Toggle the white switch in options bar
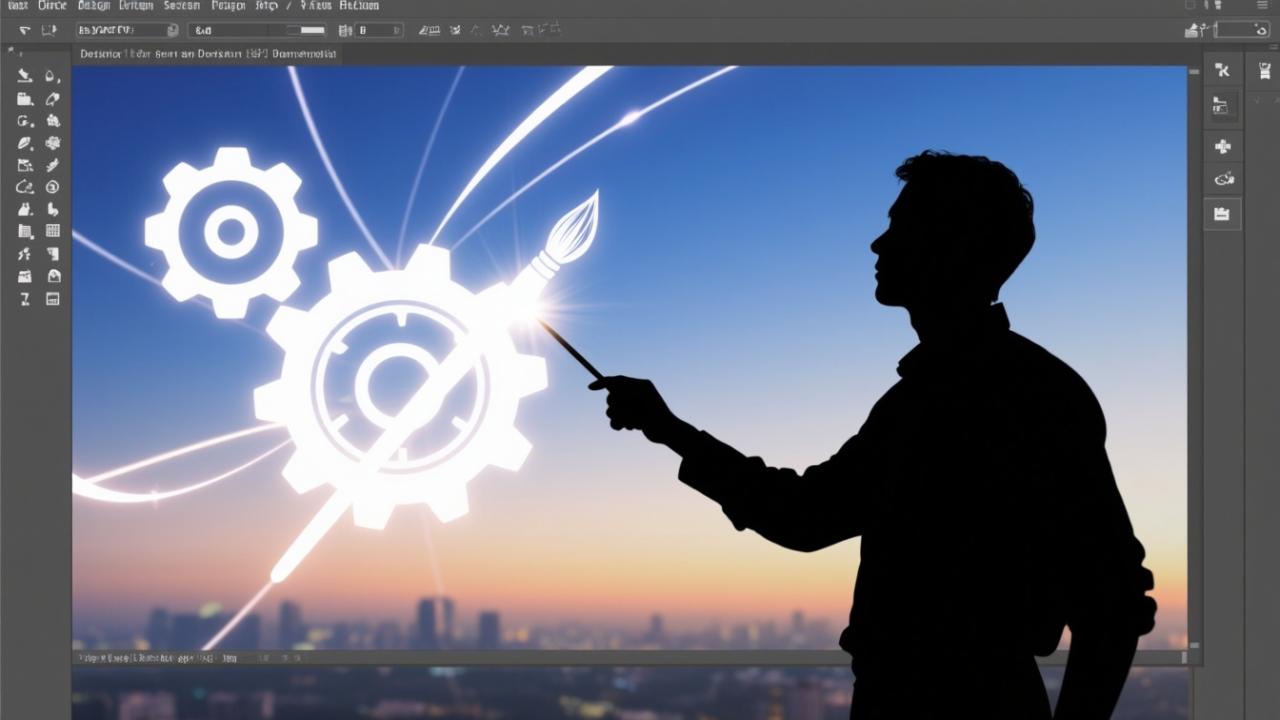The image size is (1280, 720). (x=312, y=31)
